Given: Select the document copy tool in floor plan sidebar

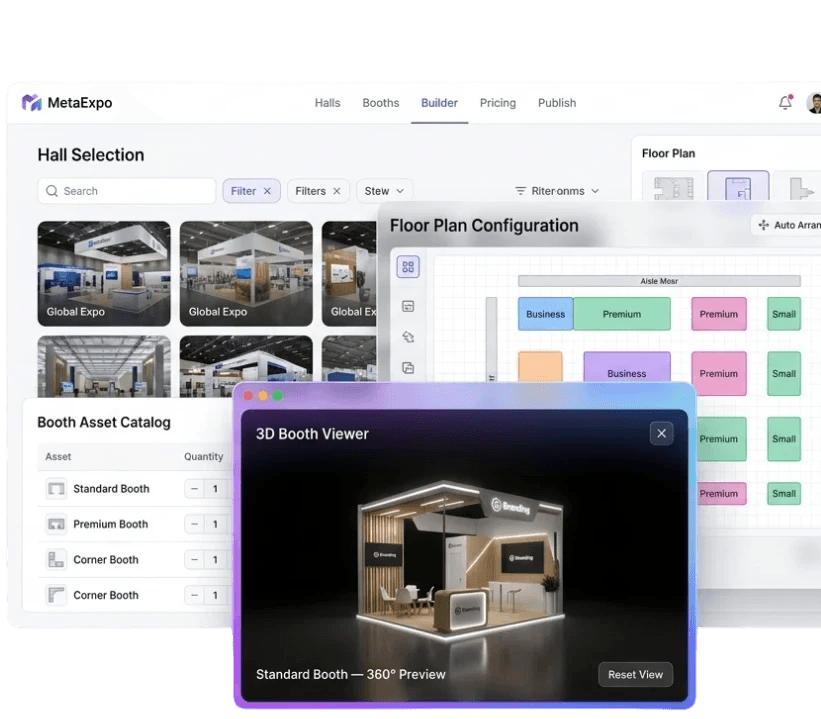Looking at the screenshot, I should click(408, 368).
